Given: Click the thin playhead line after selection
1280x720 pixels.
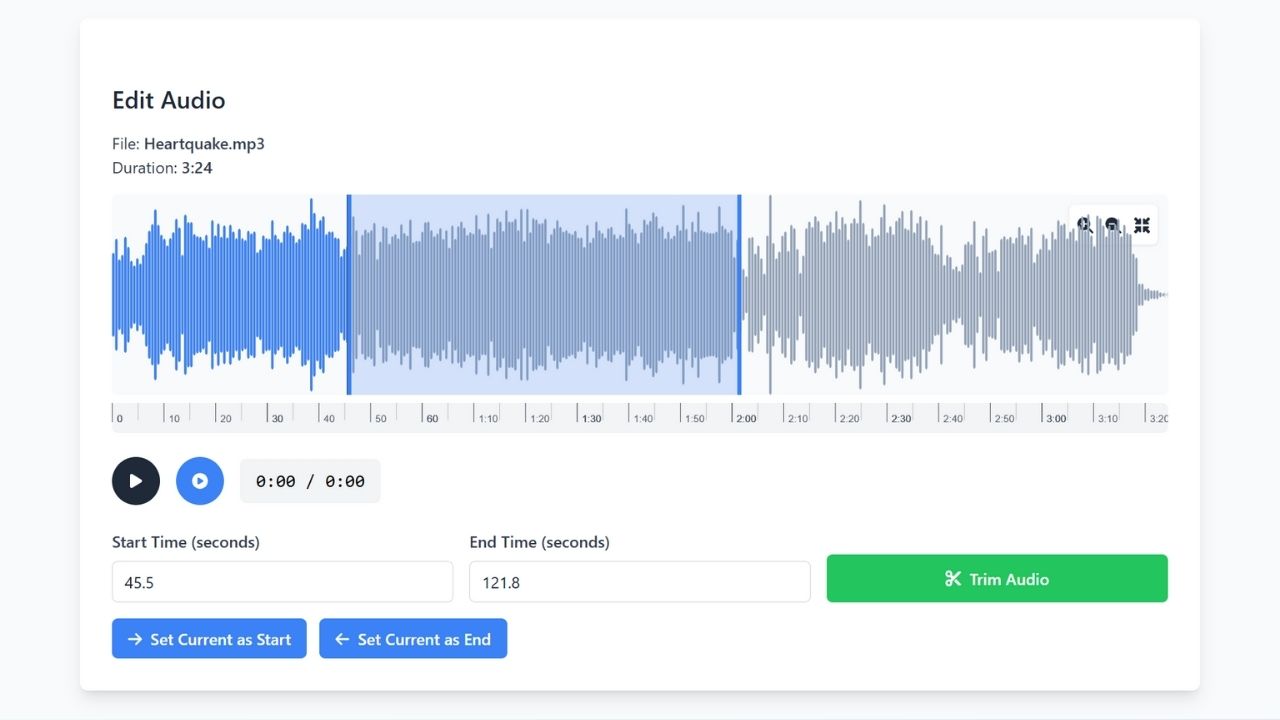Looking at the screenshot, I should point(770,295).
